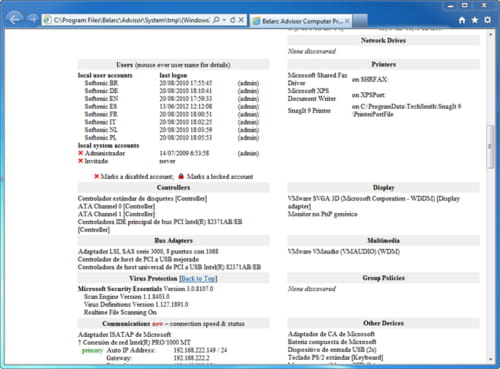Click Monitor no PnP genérico entry

323,214
